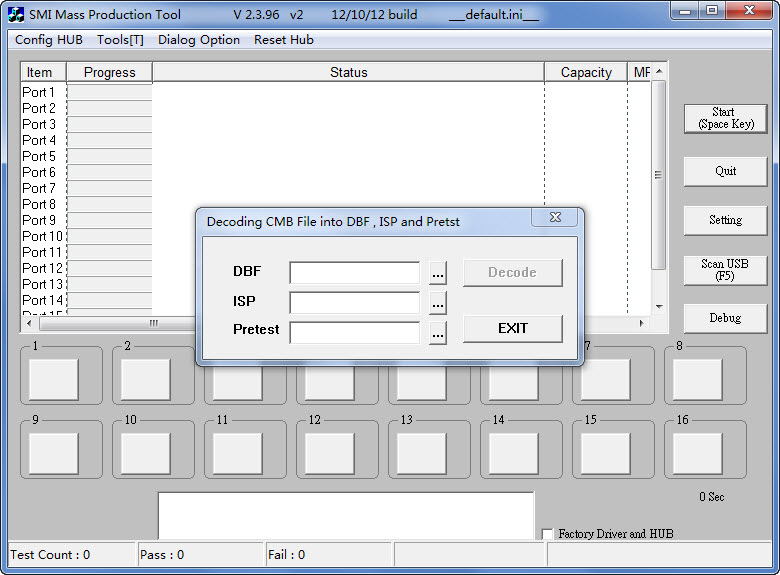
Task: Click the Quit button
Action: click(725, 172)
